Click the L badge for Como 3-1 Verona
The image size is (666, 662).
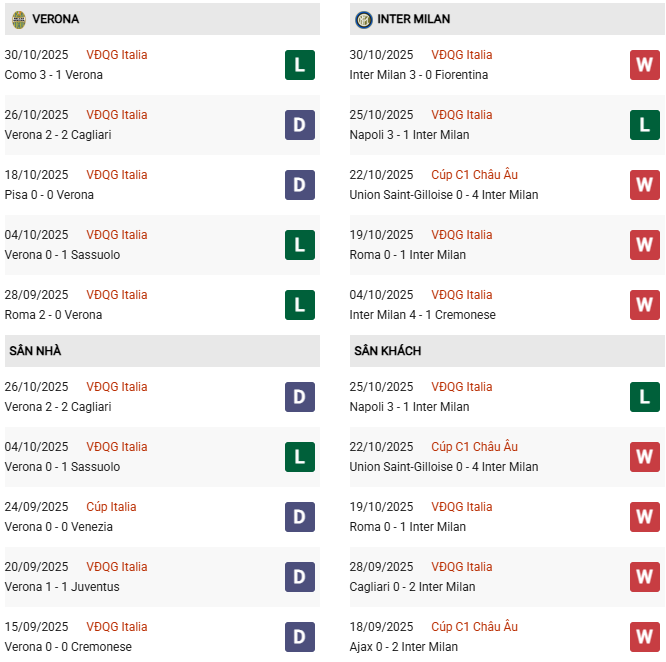(299, 65)
